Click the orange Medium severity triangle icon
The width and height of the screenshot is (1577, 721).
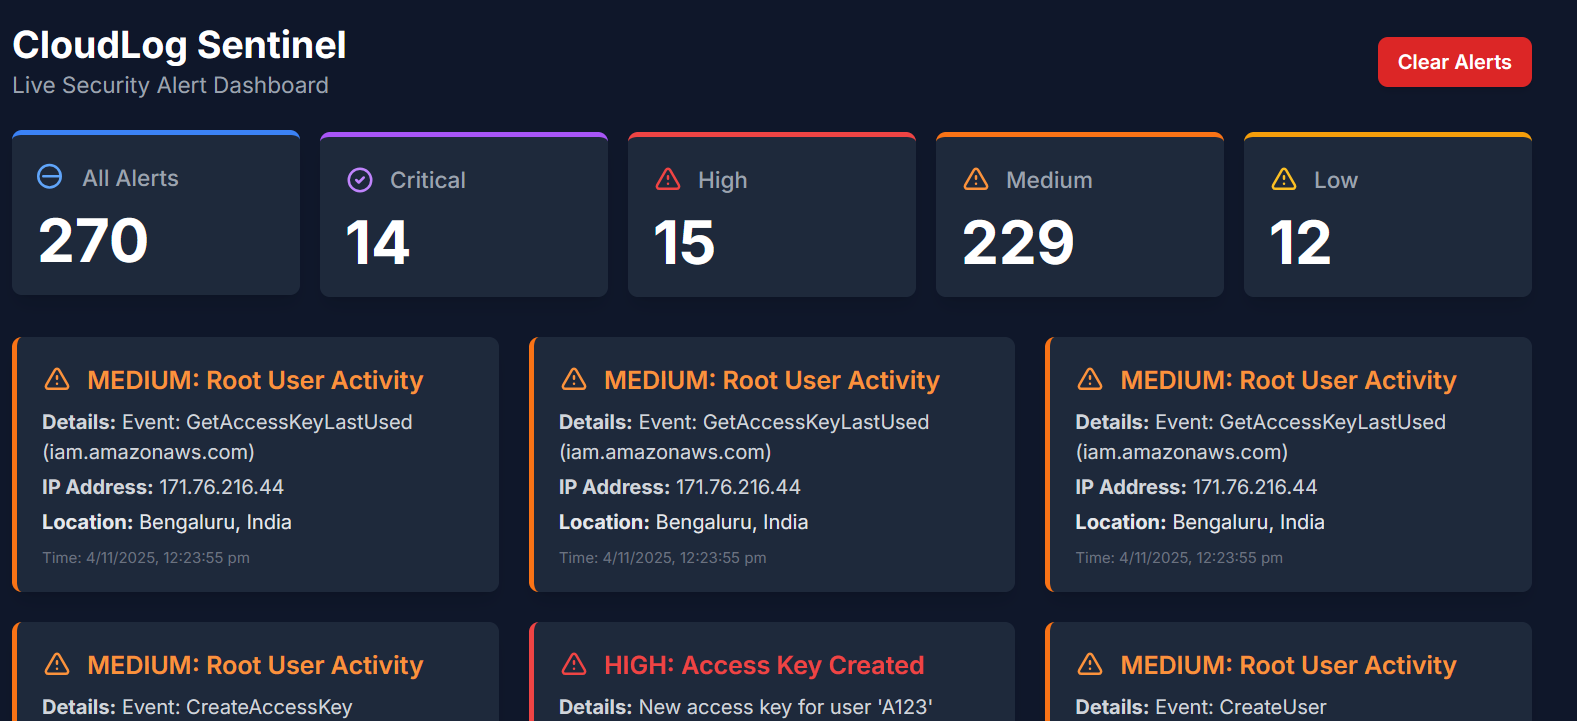(976, 180)
